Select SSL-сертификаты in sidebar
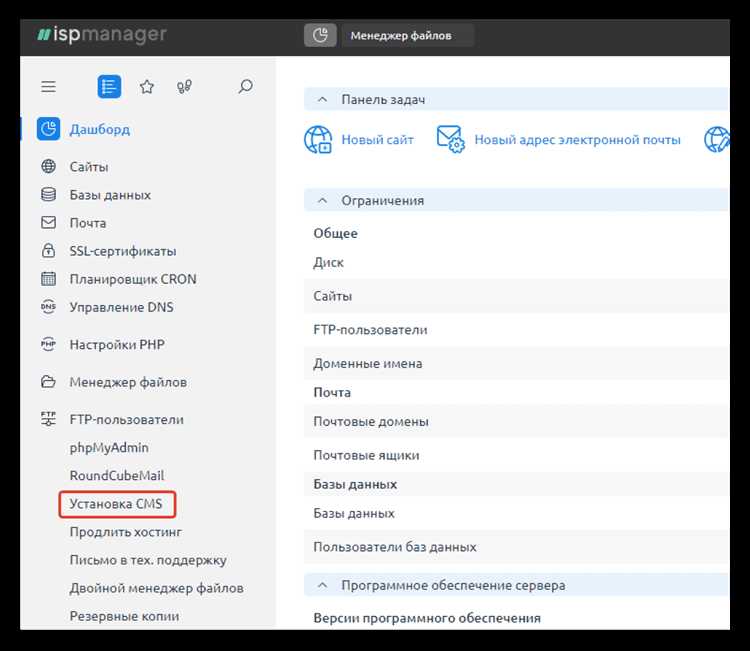 [123, 251]
